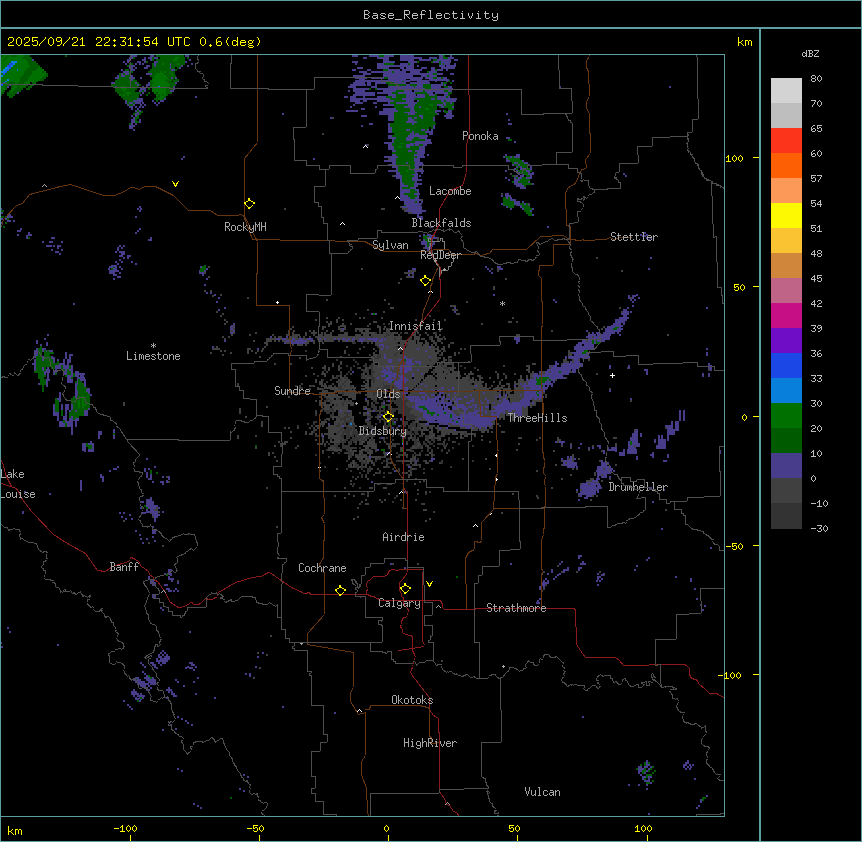This screenshot has height=842, width=862.
Task: Click the yellow diamond marker at Olds
Action: tap(389, 417)
